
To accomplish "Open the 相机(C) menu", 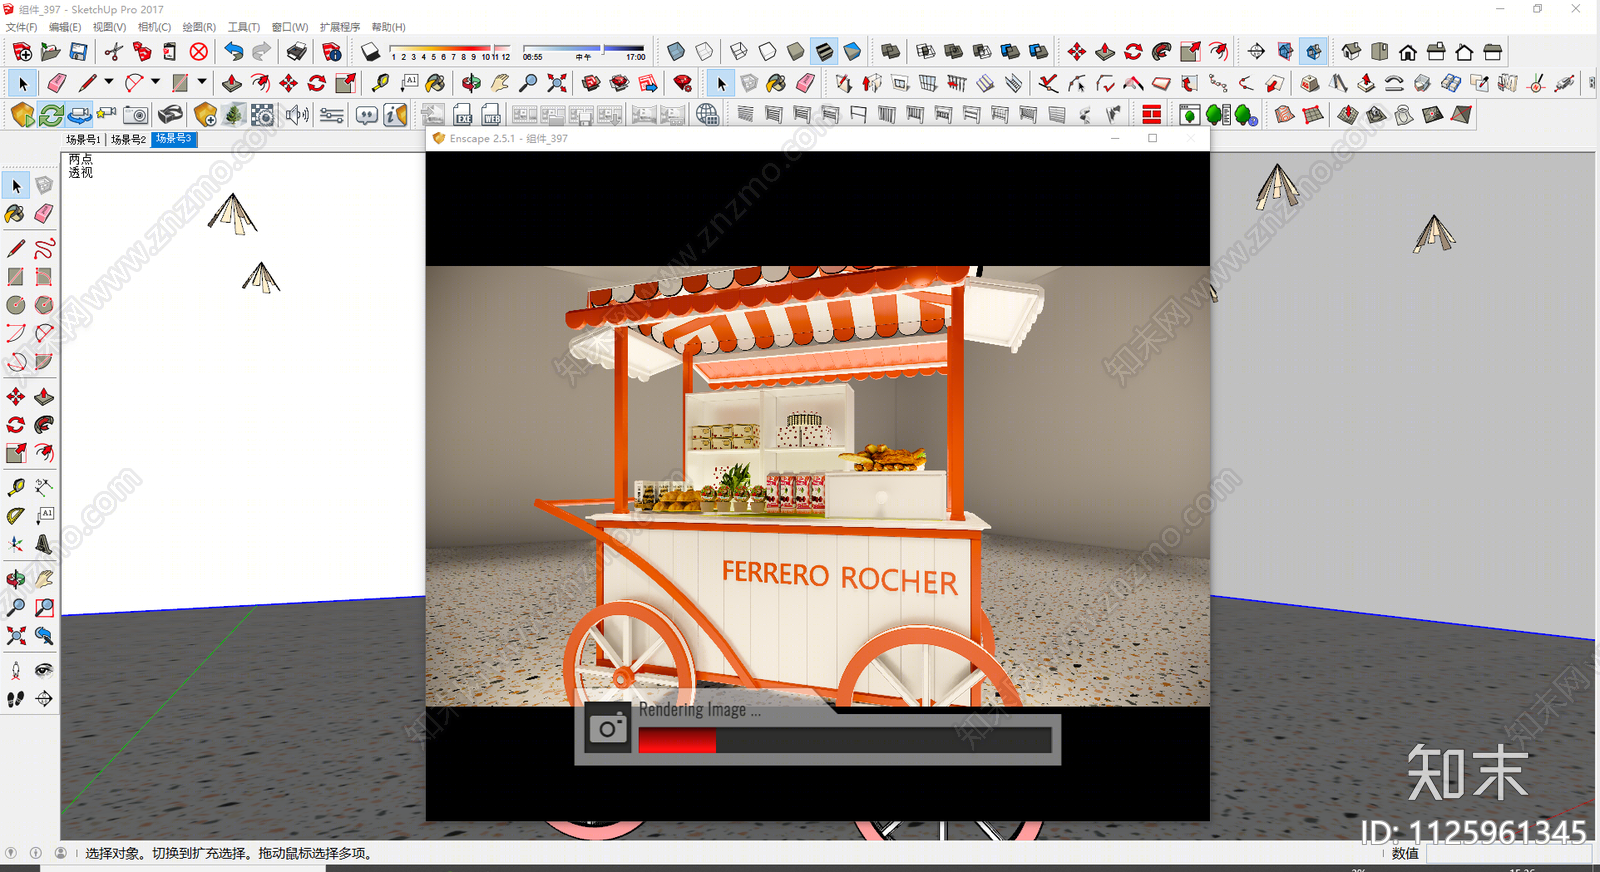I will coord(154,27).
